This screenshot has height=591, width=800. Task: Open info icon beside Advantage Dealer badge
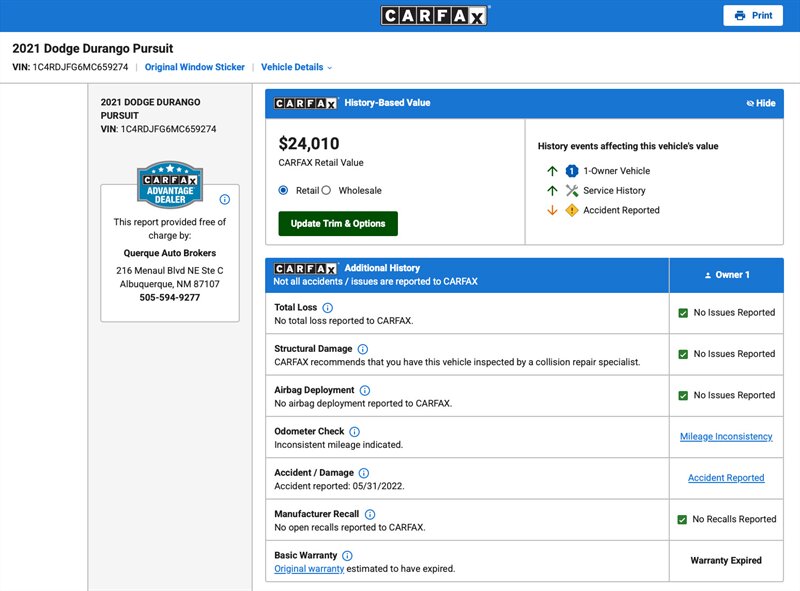224,200
